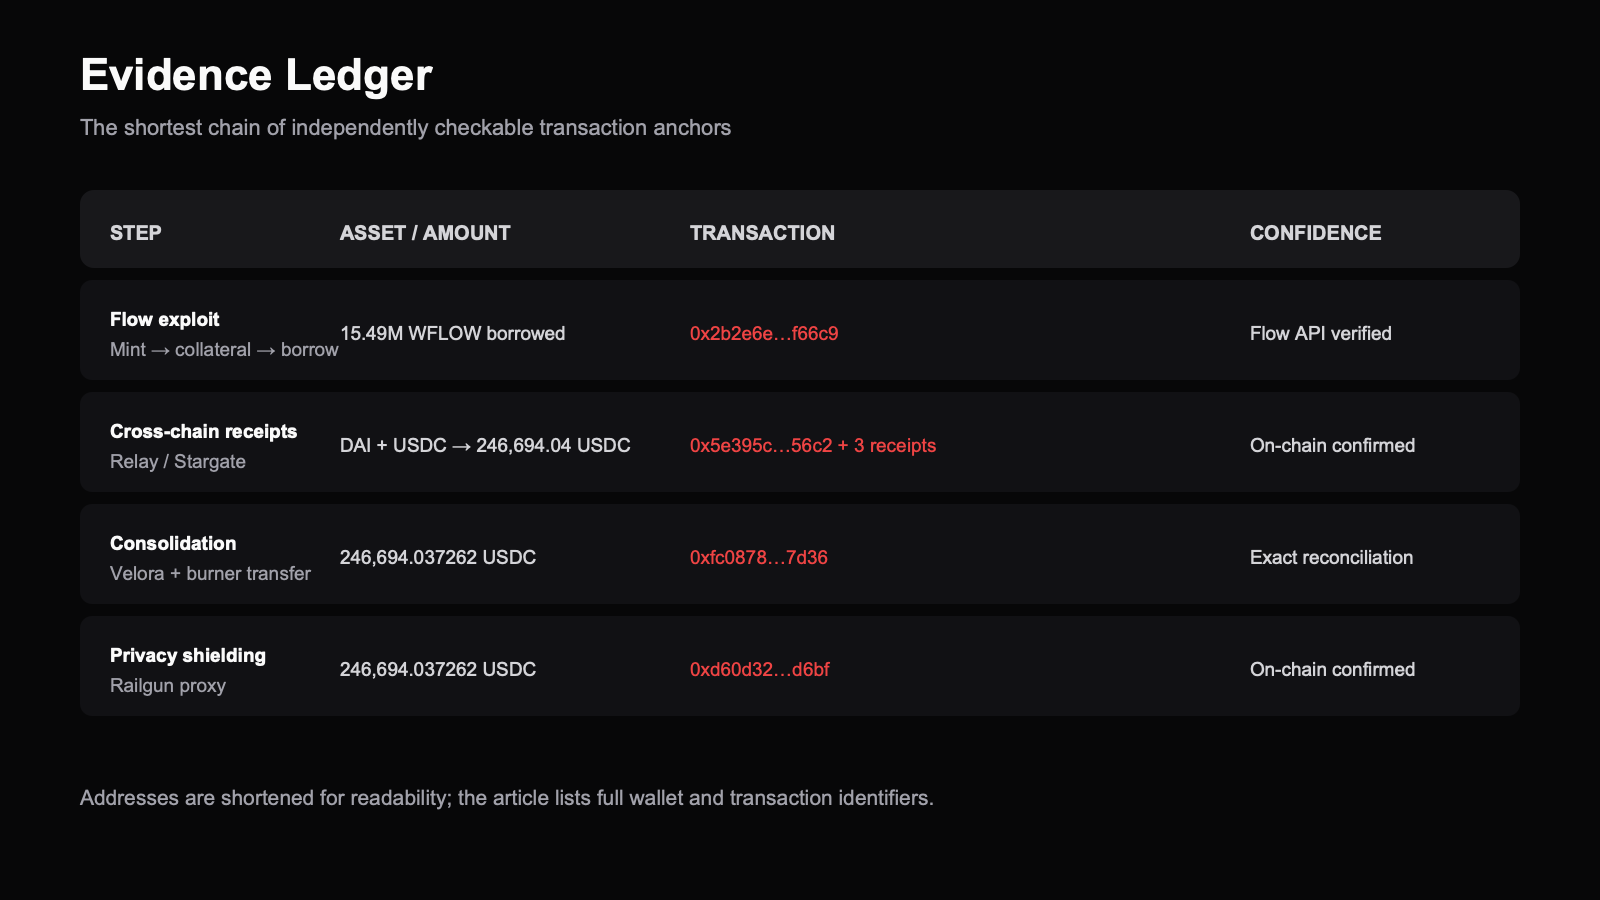Select DAI + USDC → 246,694.04 USDC amount
Screen dimensions: 1600x900
pos(485,446)
